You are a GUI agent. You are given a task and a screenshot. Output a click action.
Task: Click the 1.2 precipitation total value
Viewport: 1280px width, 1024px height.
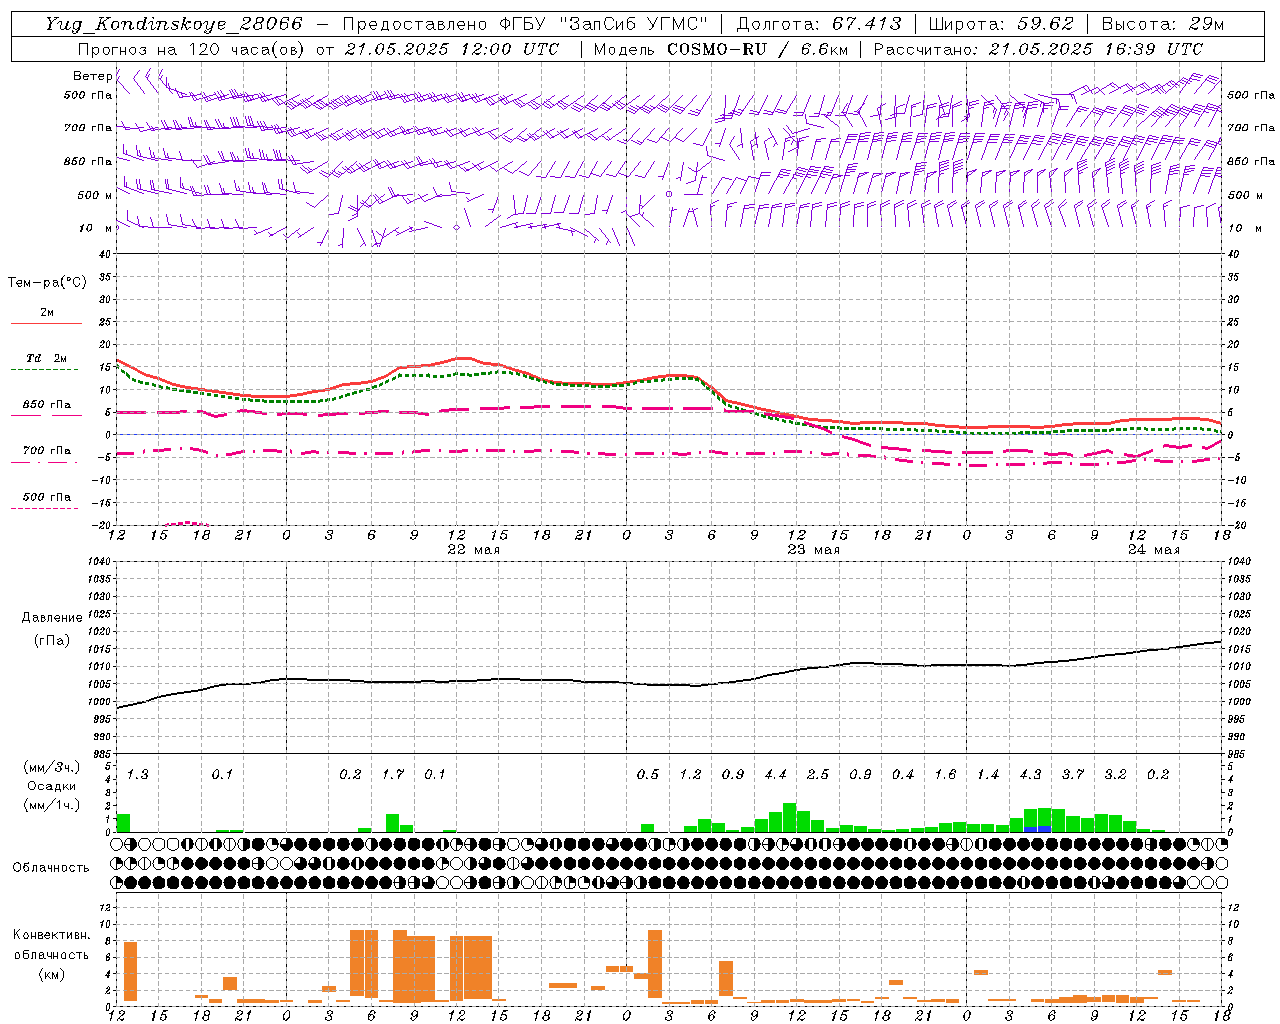(x=691, y=774)
